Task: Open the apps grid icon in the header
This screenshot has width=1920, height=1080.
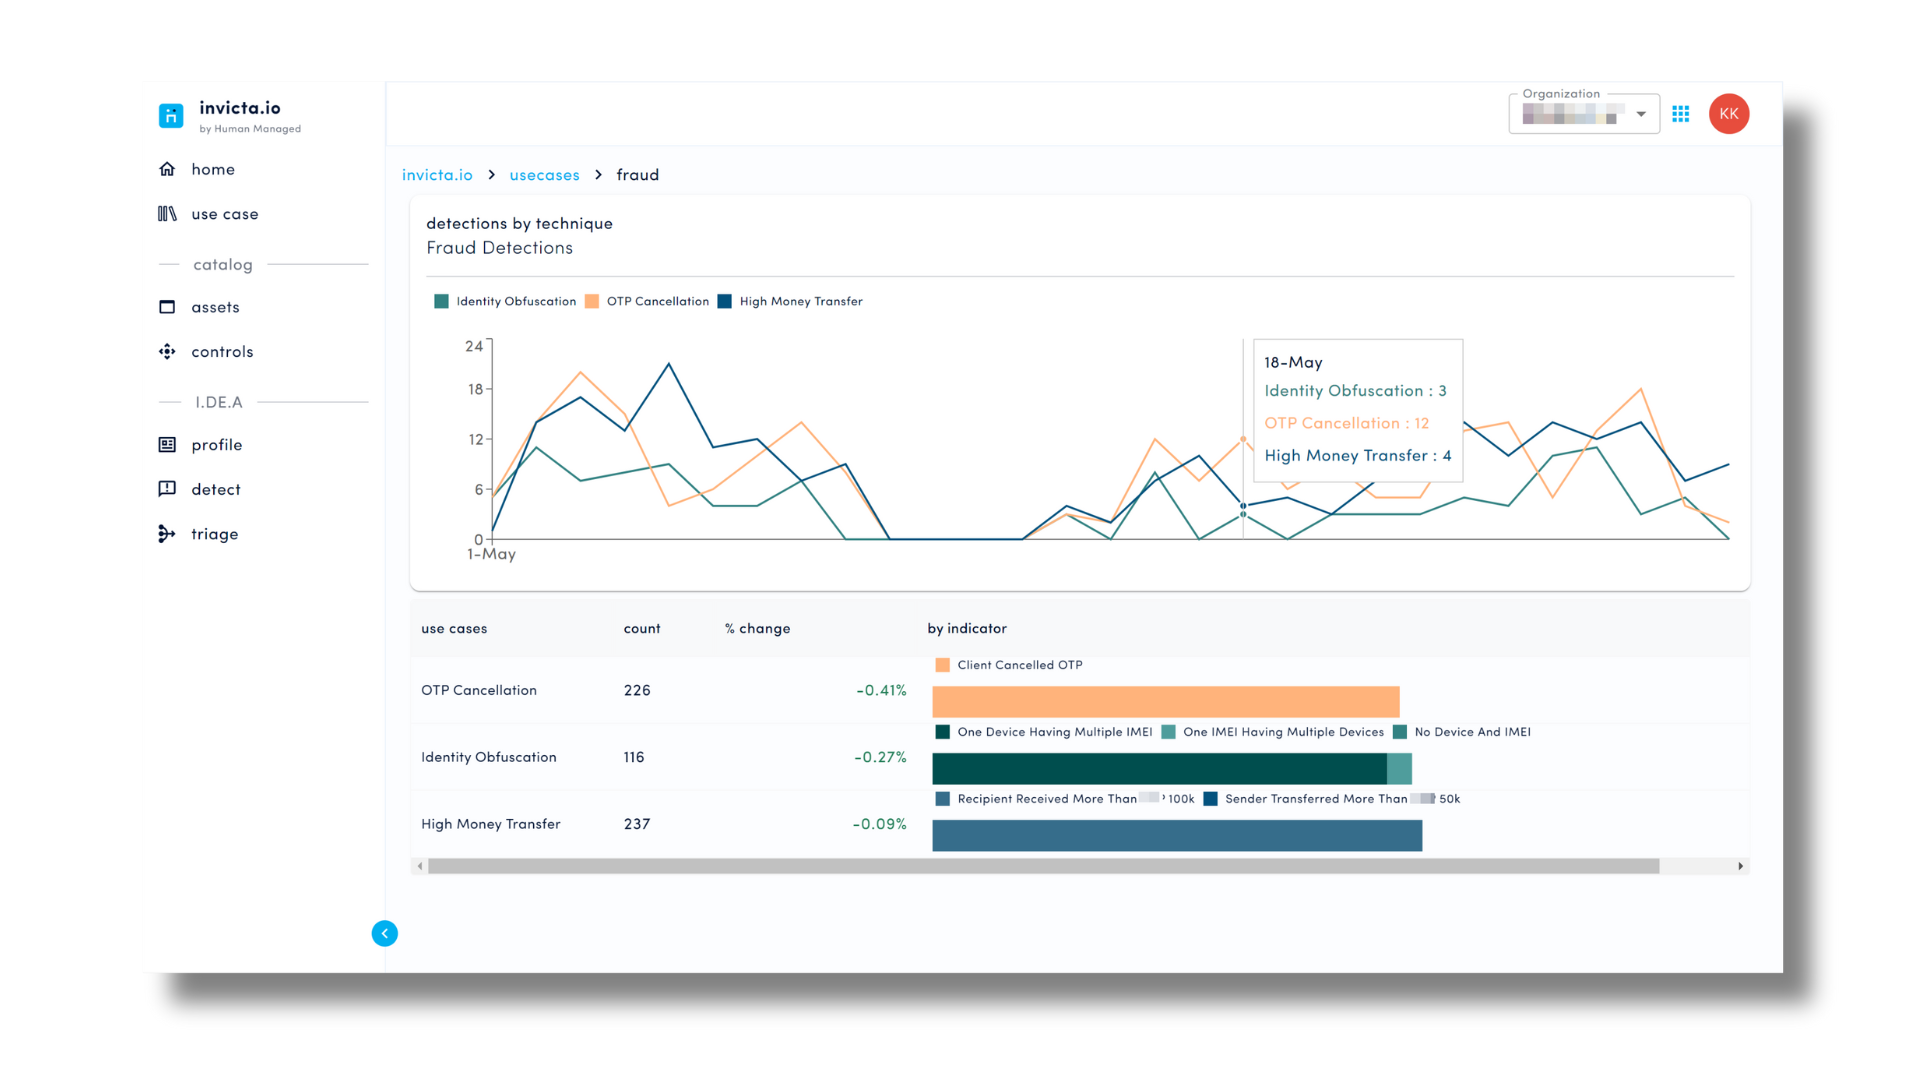Action: click(1681, 114)
